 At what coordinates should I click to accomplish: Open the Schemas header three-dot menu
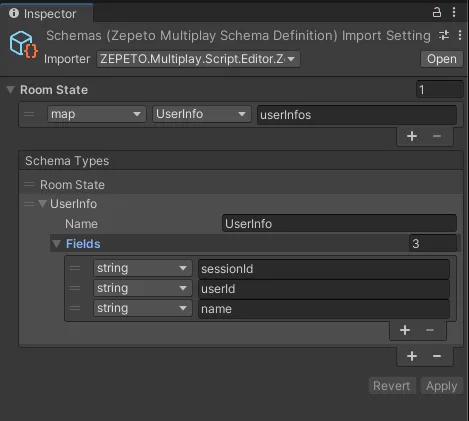[460, 35]
